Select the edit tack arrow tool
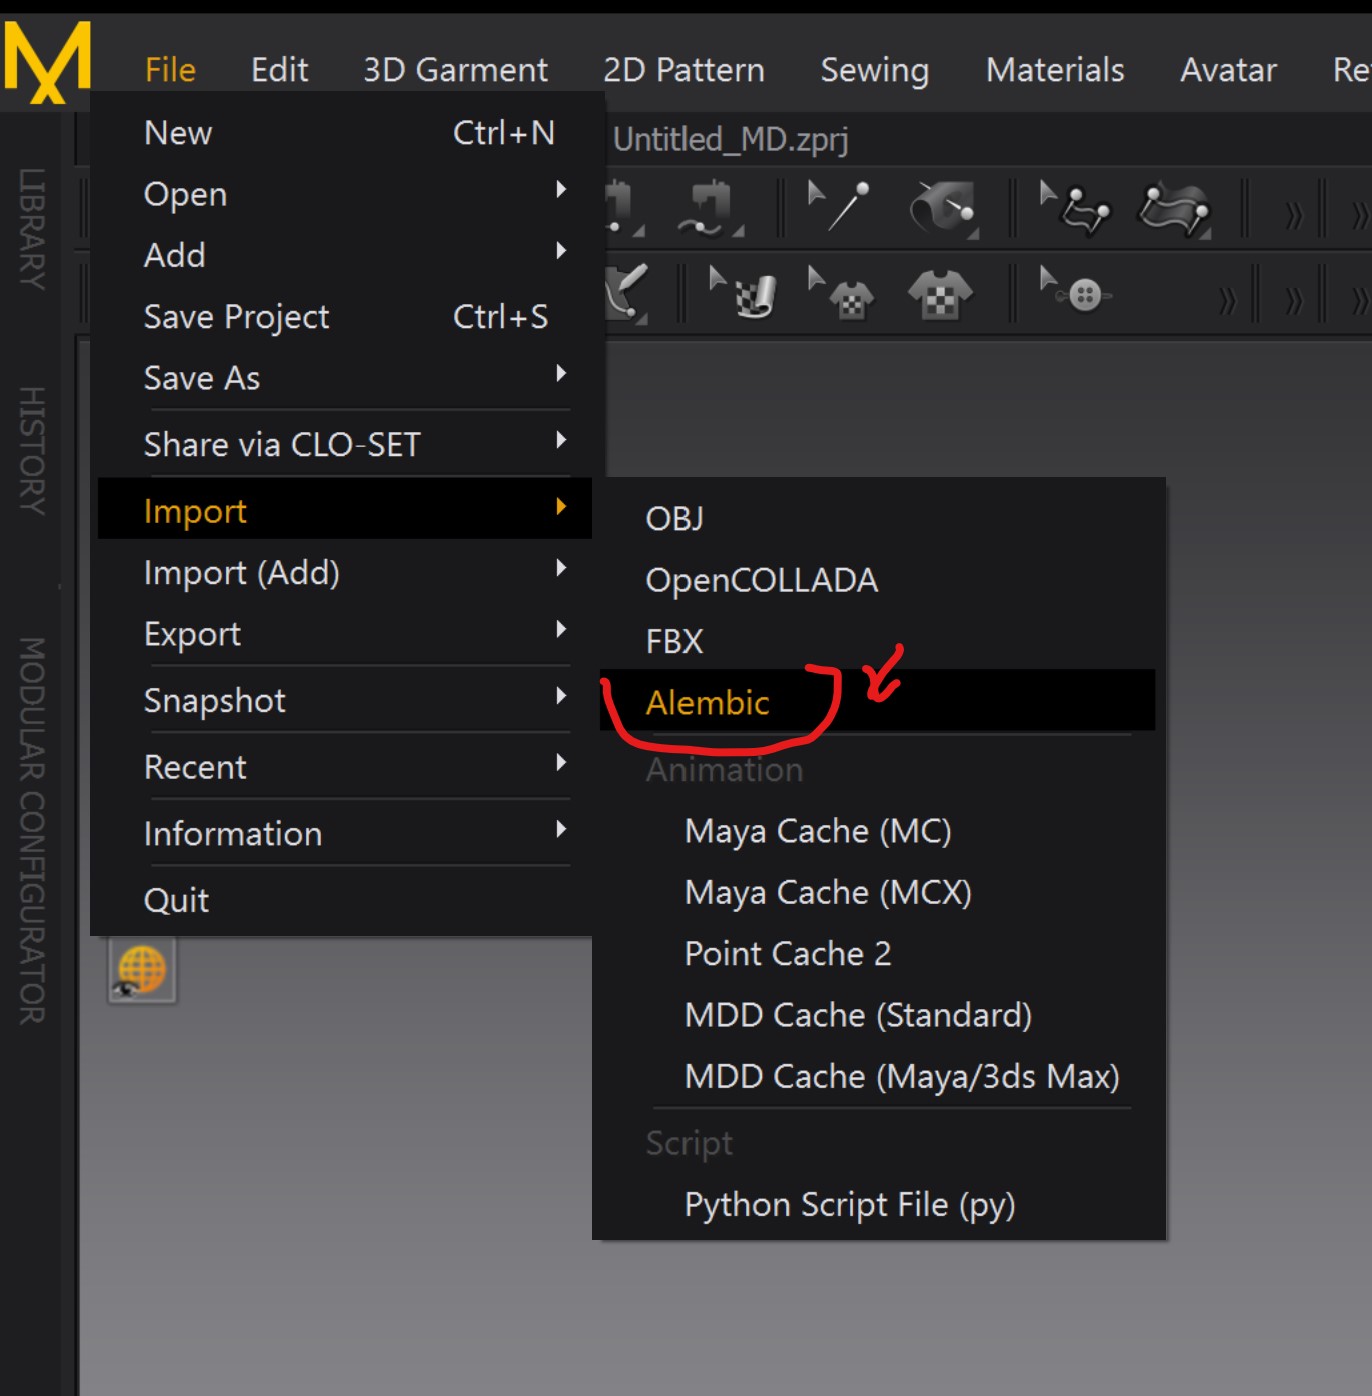This screenshot has height=1396, width=1372. [1075, 207]
